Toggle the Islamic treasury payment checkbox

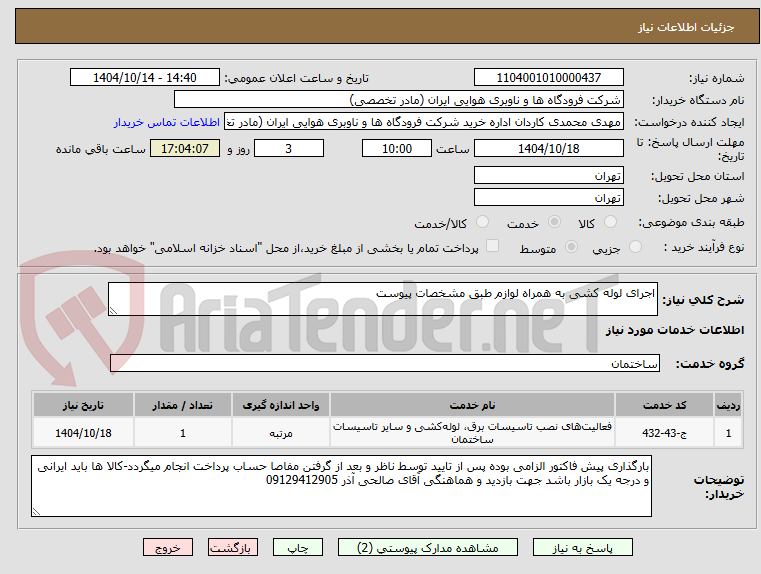[493, 246]
